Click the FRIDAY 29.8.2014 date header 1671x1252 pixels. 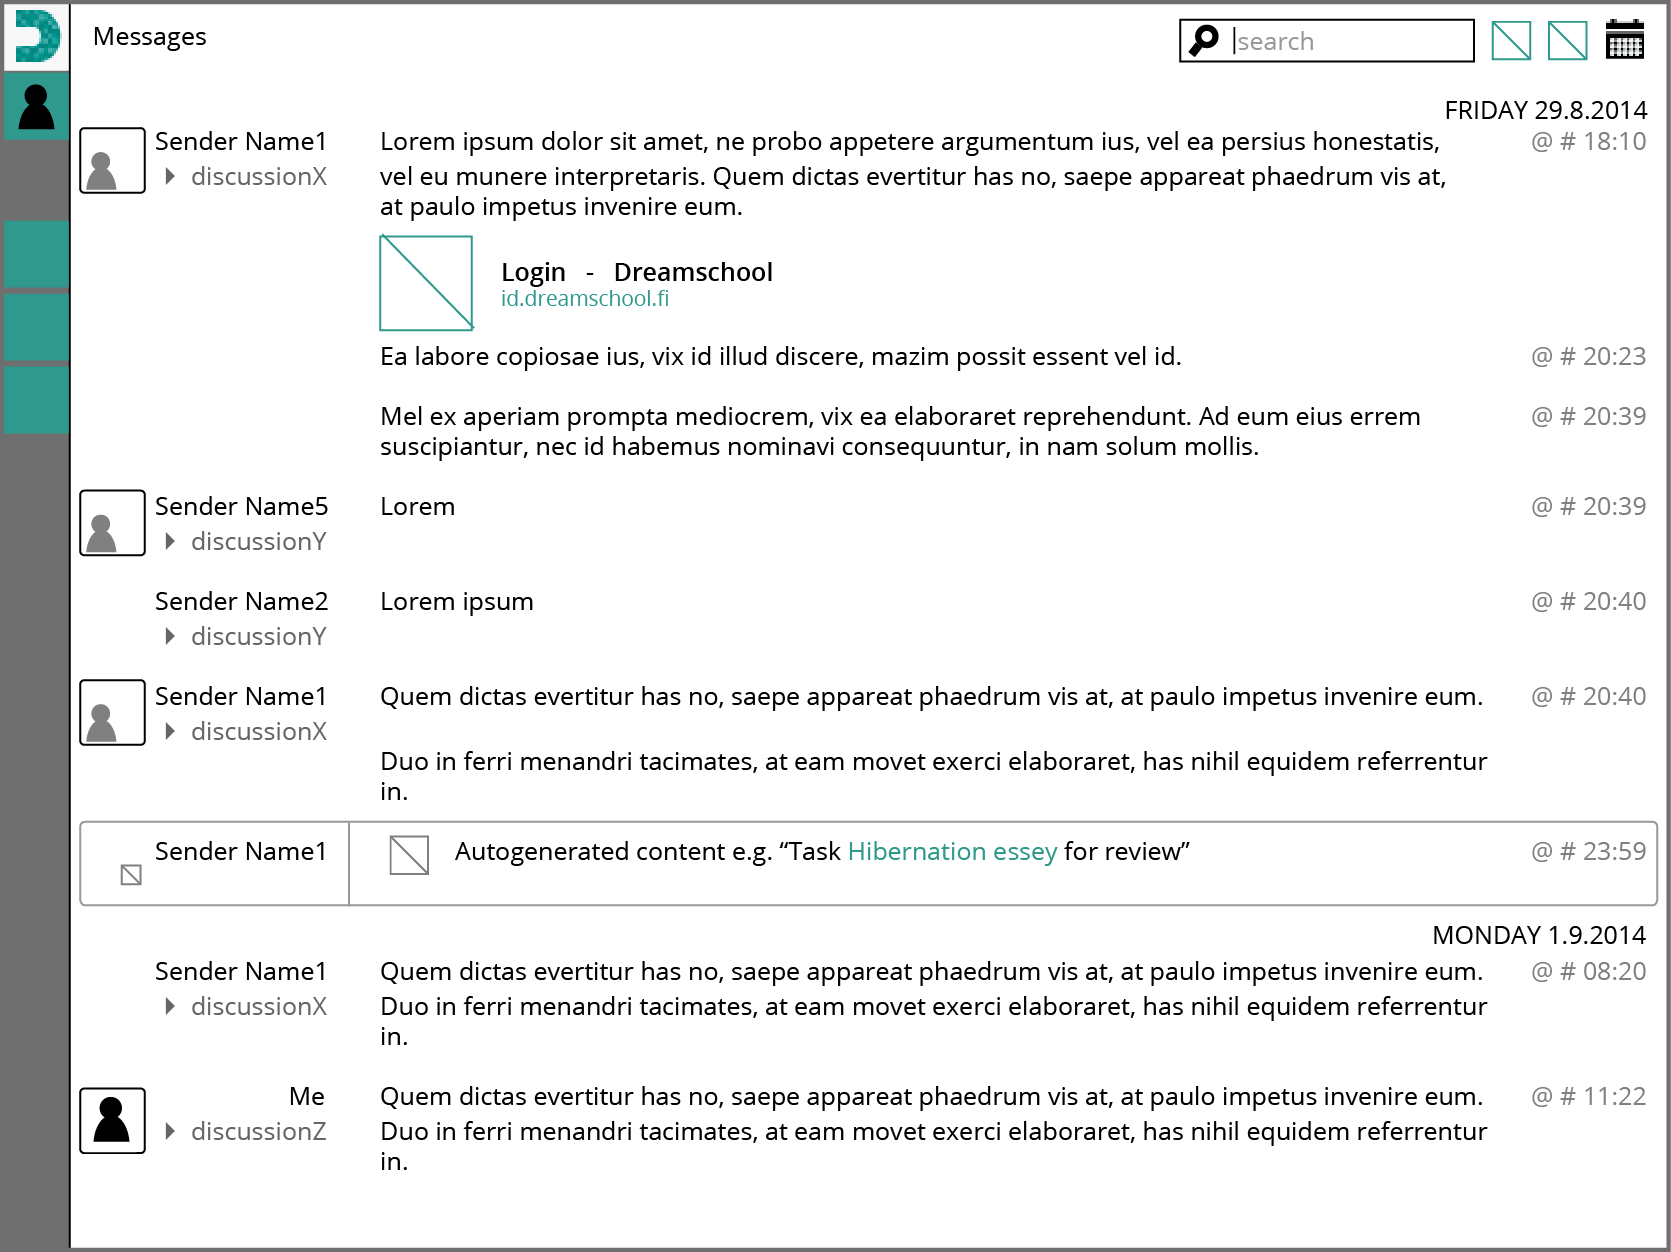(x=1545, y=110)
